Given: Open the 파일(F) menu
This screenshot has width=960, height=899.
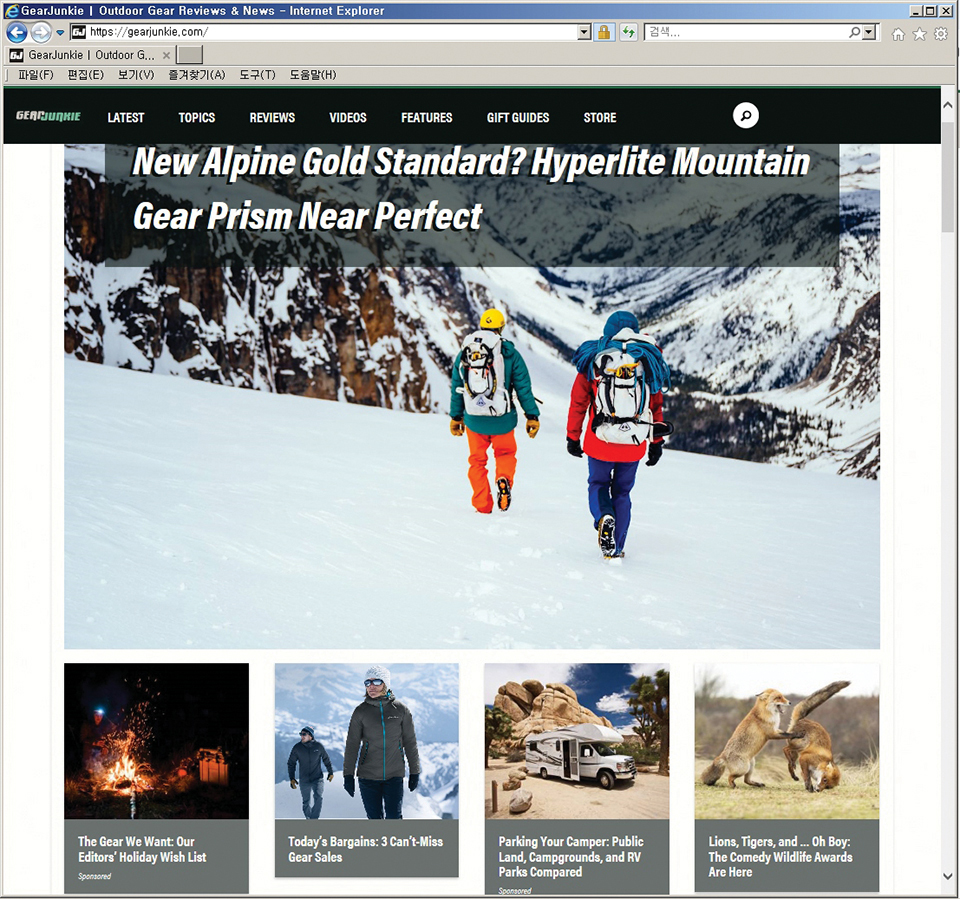Looking at the screenshot, I should click(x=36, y=75).
